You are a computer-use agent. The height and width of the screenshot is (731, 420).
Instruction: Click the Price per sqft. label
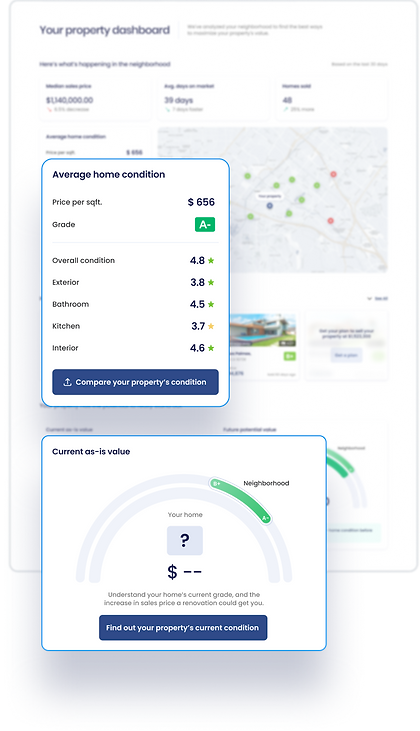click(x=77, y=202)
